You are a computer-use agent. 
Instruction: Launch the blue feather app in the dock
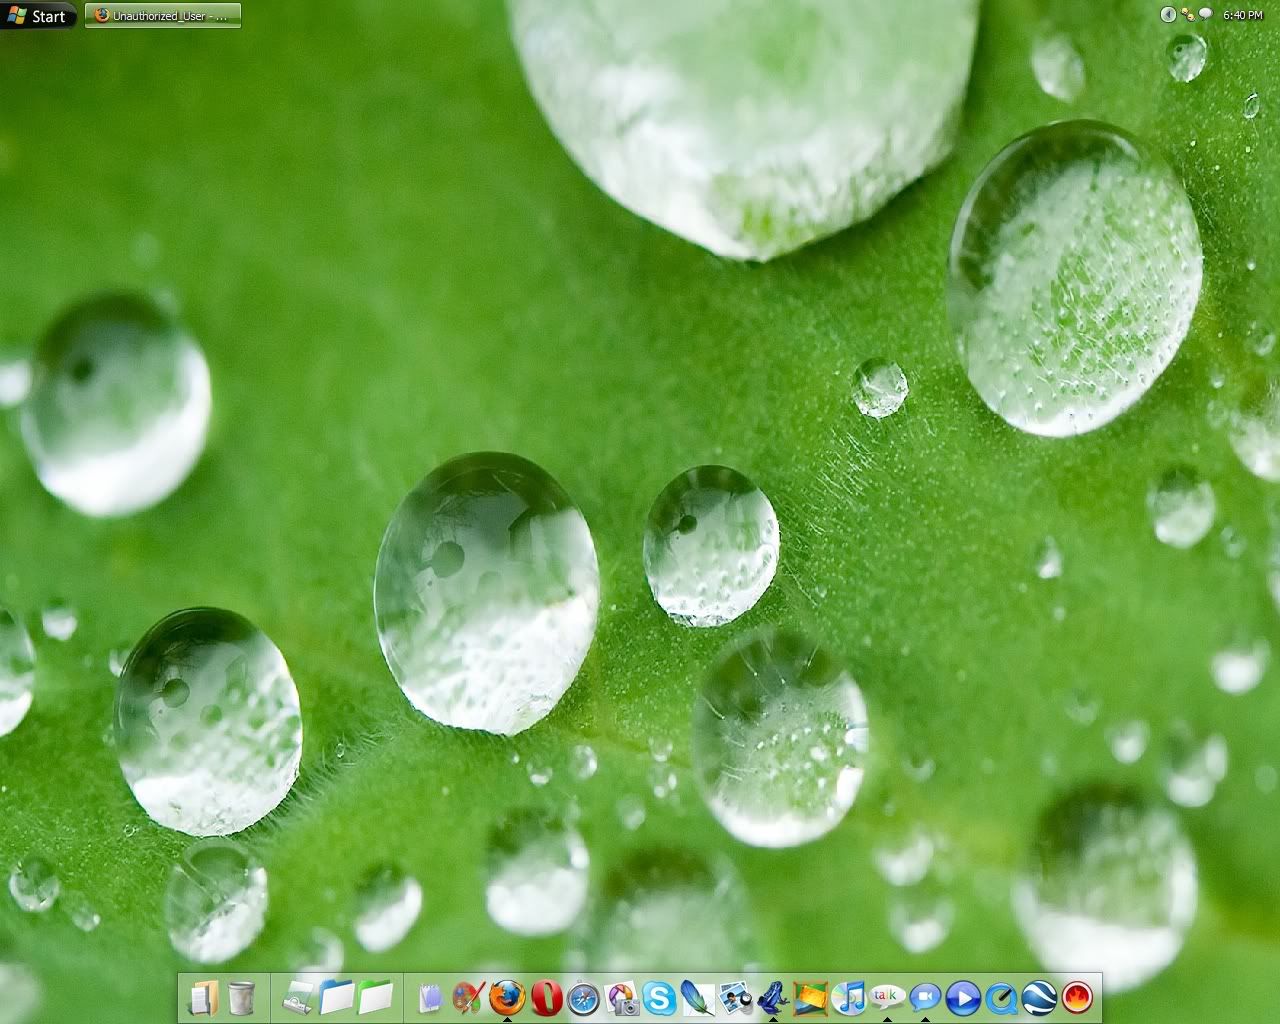pos(697,997)
